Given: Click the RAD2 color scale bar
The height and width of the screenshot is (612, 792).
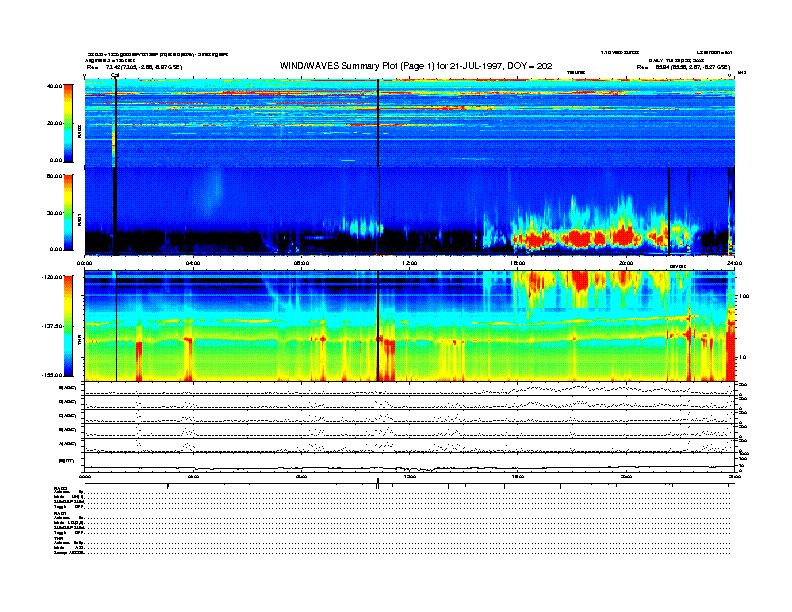Looking at the screenshot, I should tap(68, 123).
